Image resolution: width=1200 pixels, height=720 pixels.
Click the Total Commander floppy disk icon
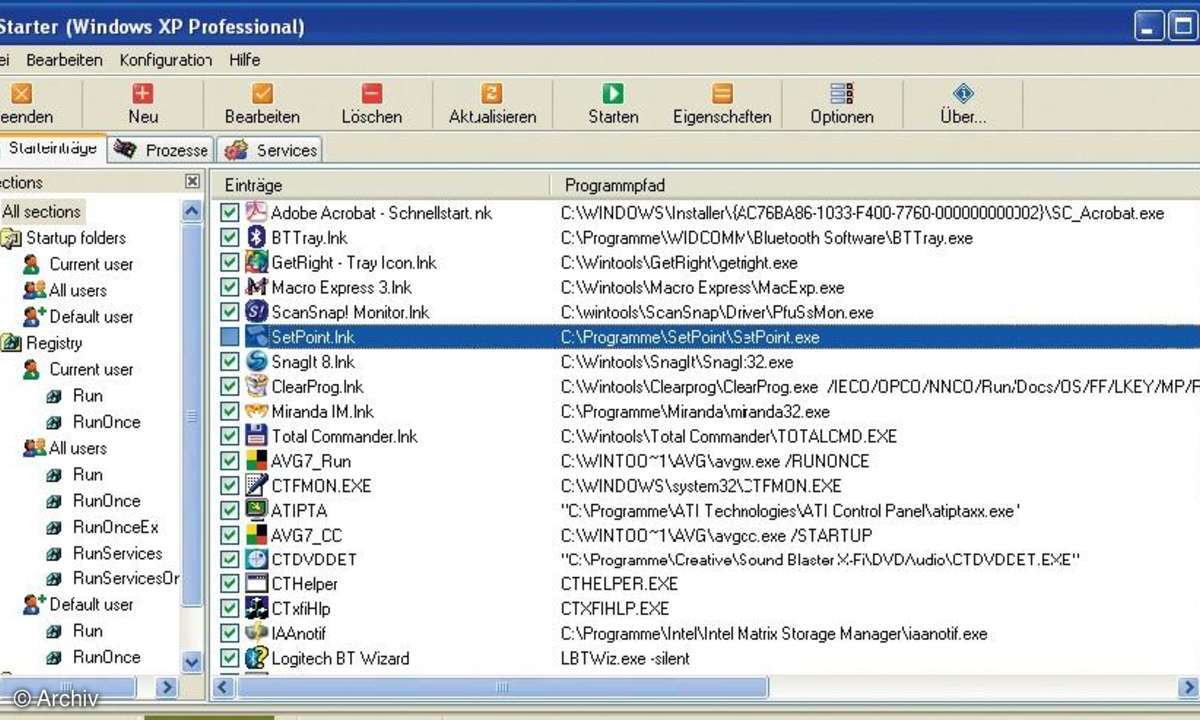click(257, 436)
